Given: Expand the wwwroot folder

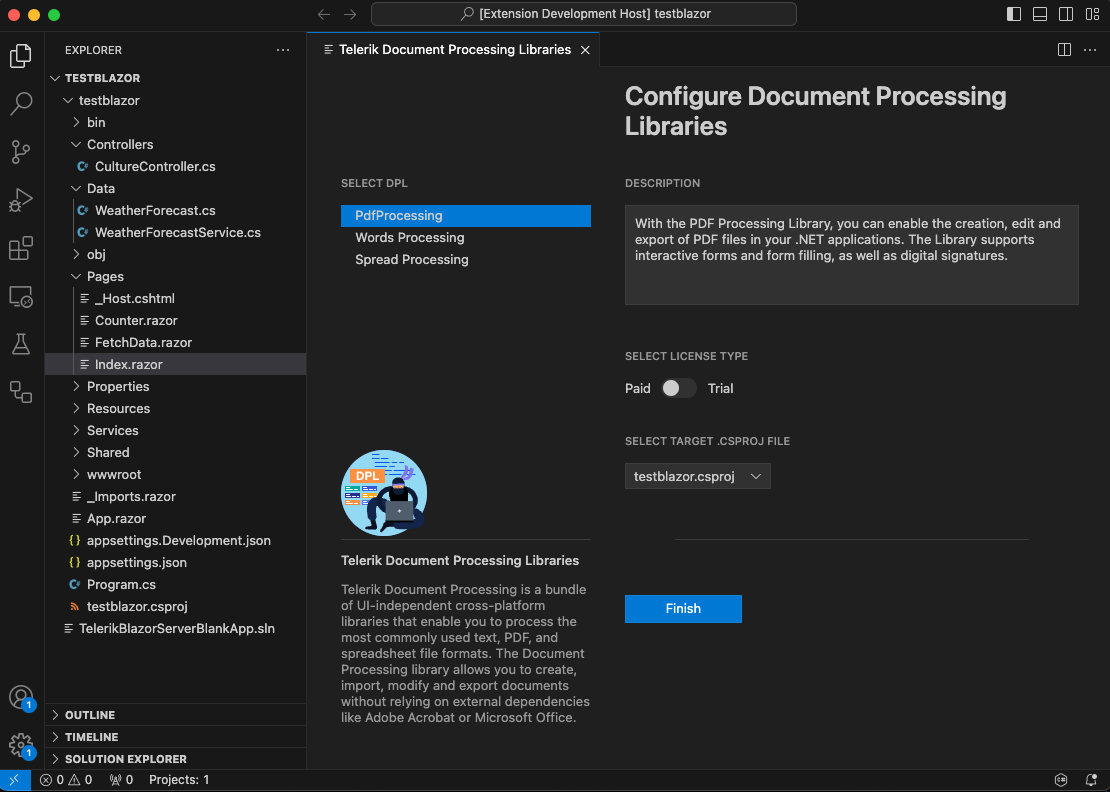Looking at the screenshot, I should point(176,474).
